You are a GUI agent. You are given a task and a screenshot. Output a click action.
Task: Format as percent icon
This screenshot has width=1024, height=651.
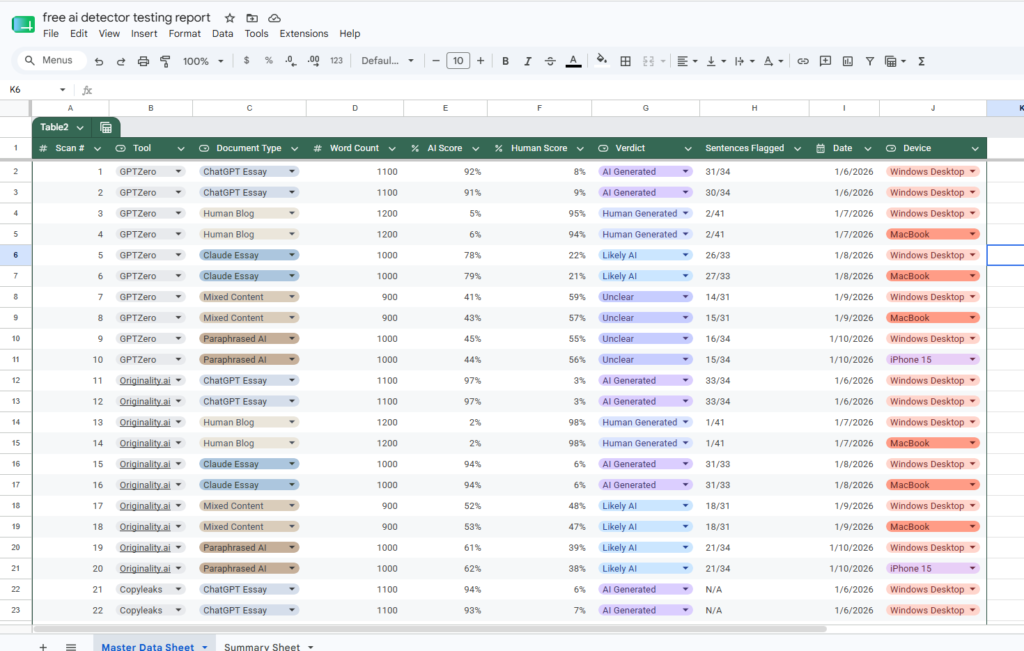268,61
